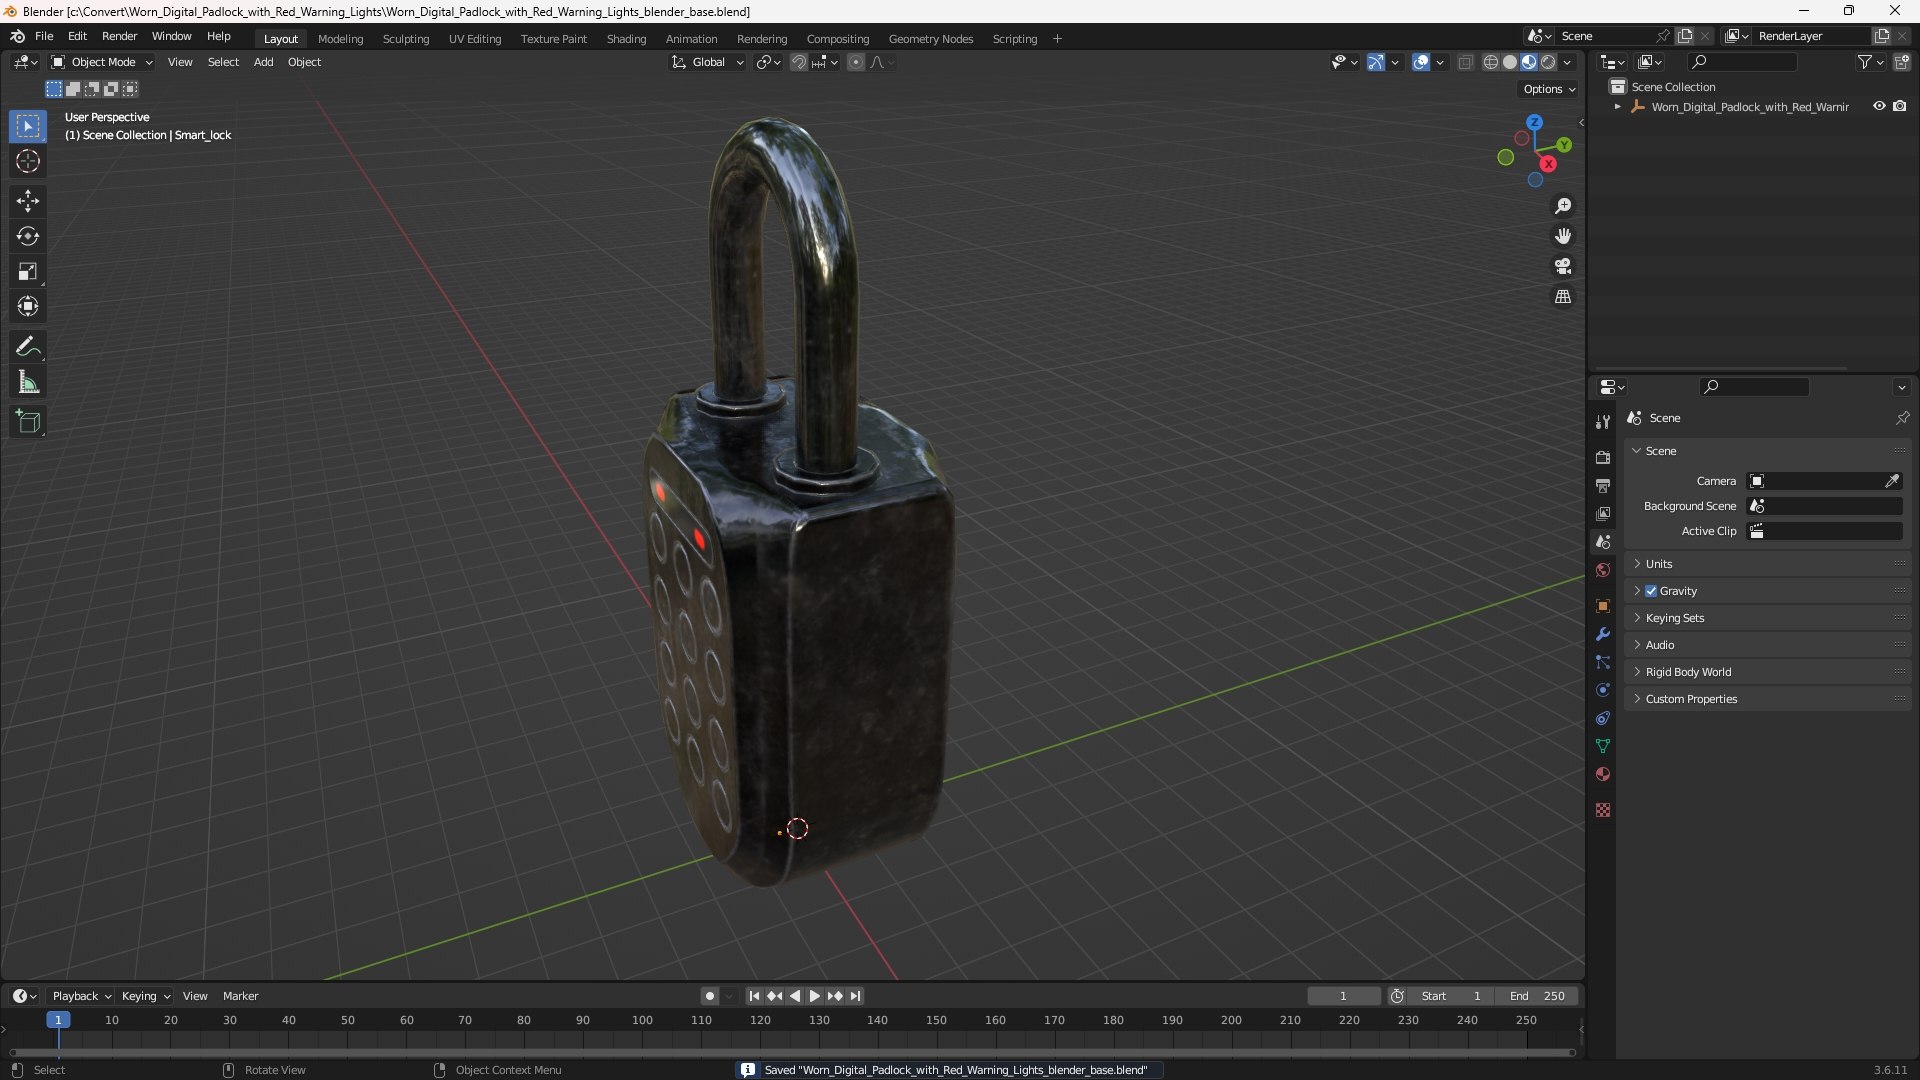
Task: Activate the Move tool
Action: tap(28, 201)
